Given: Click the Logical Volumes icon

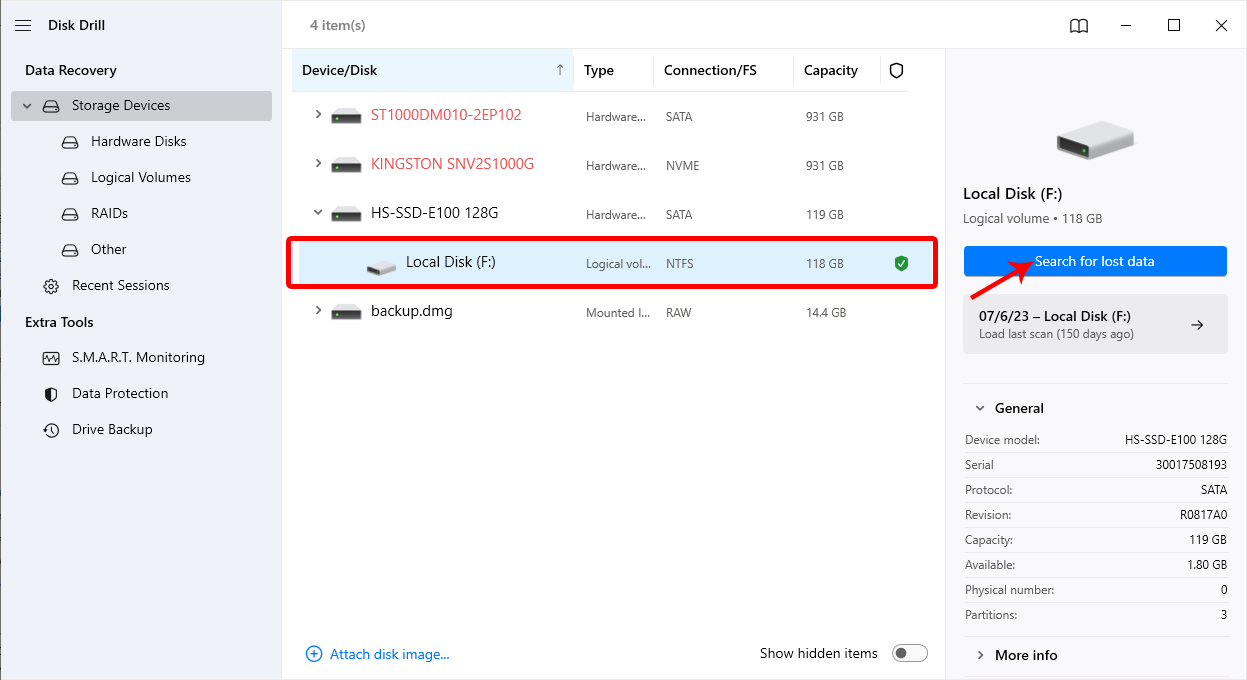Looking at the screenshot, I should (x=70, y=178).
